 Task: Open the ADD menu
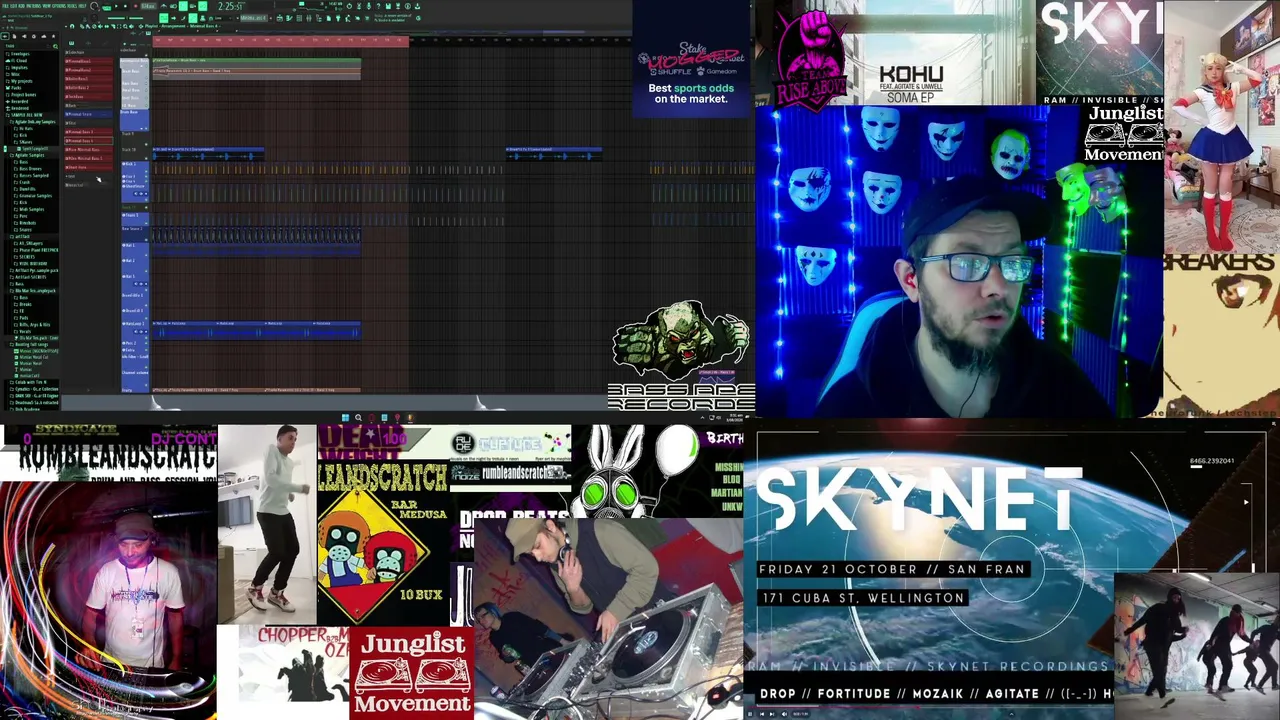[22, 6]
